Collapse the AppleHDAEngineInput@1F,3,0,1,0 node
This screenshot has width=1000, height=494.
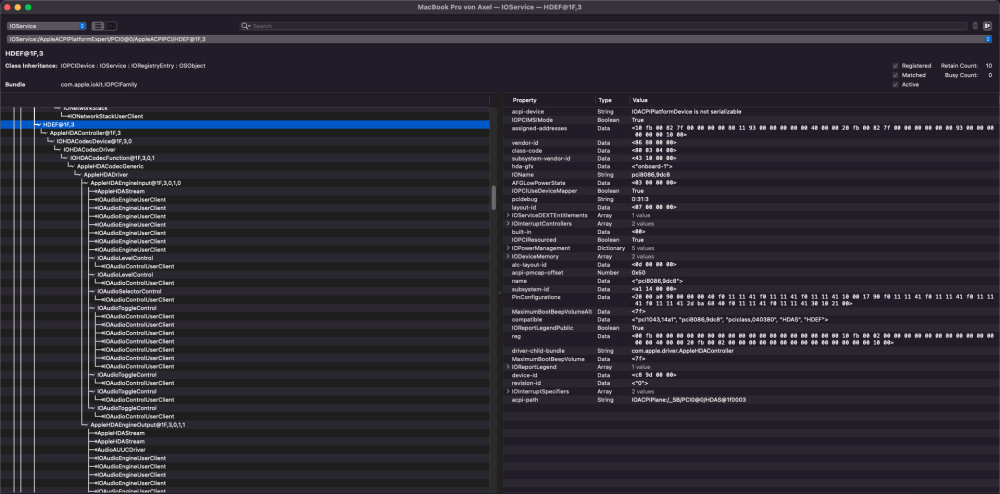87,183
